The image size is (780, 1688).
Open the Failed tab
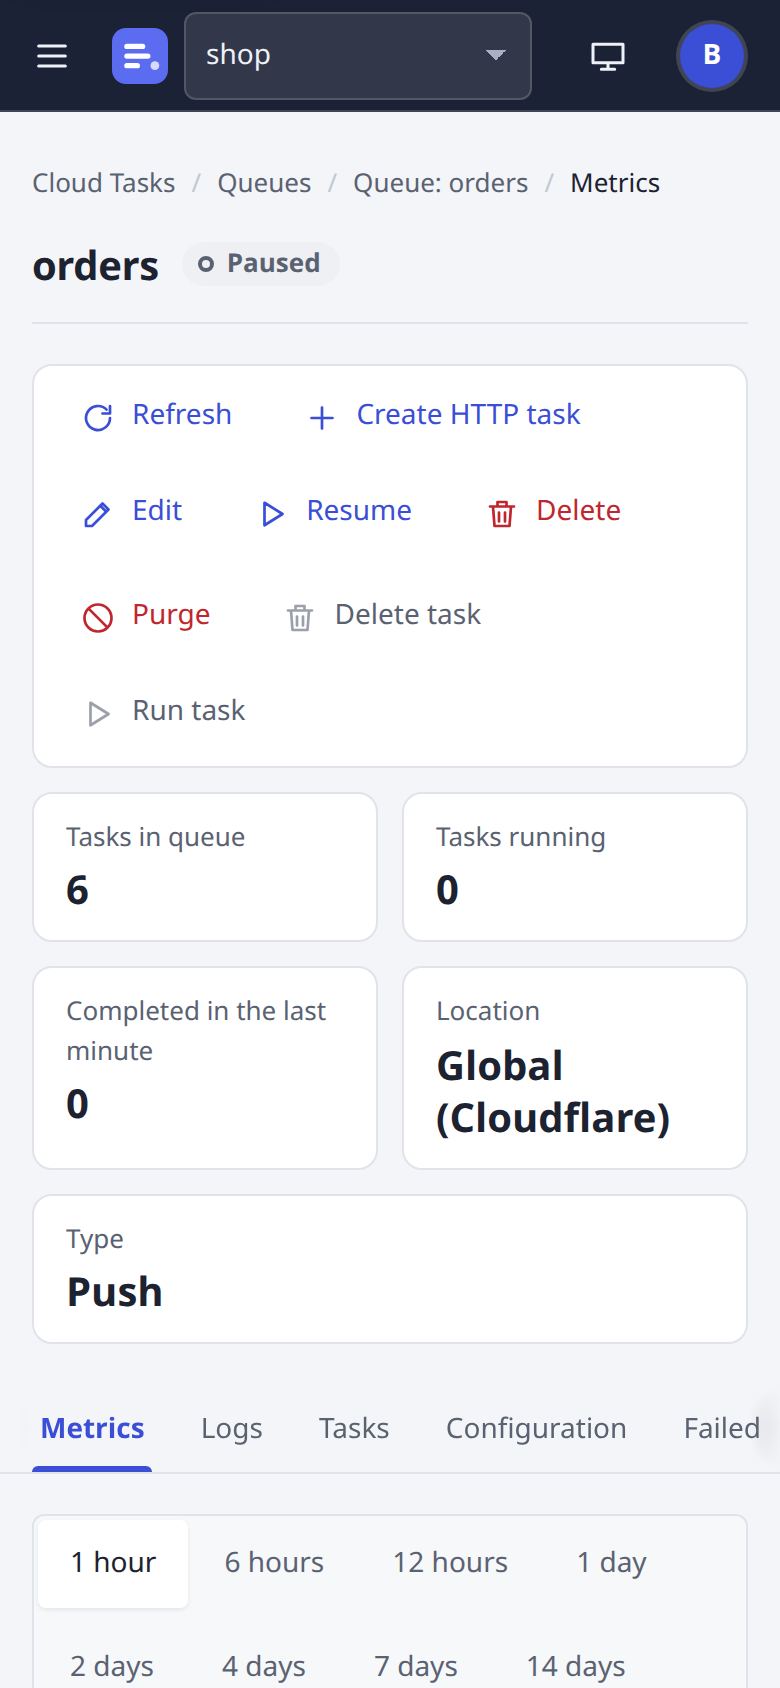coord(722,1428)
